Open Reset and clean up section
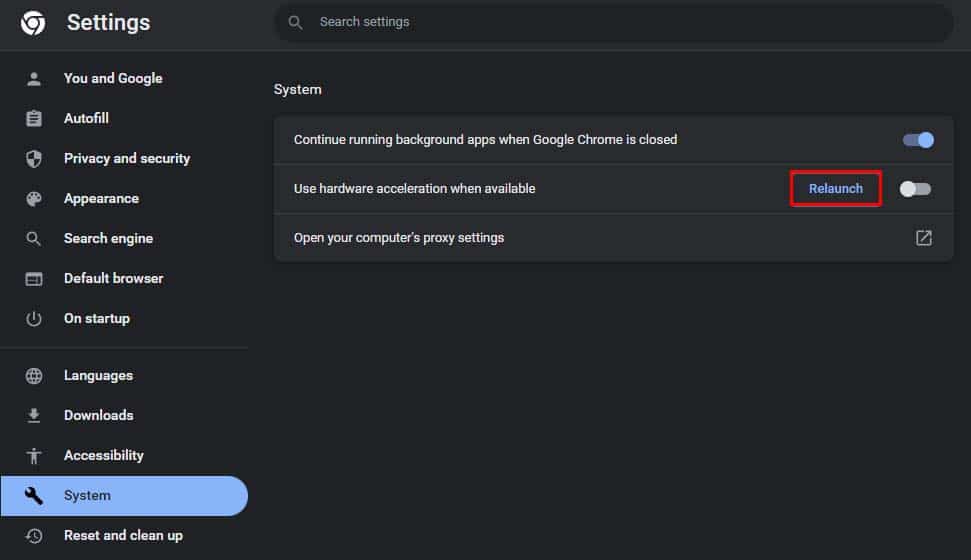The height and width of the screenshot is (560, 971). (x=123, y=535)
